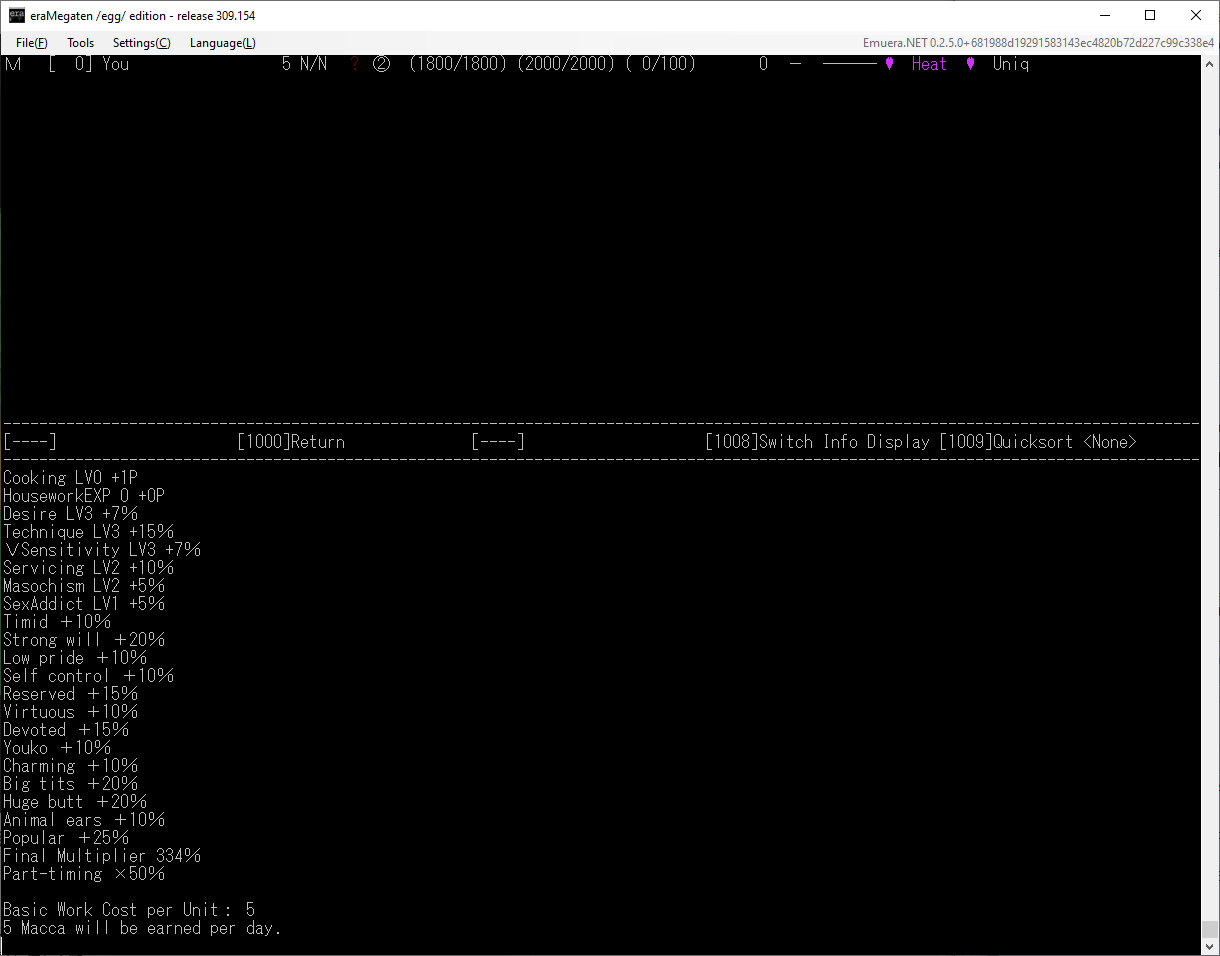The image size is (1220, 956).
Task: Click the 'Reserved +15%' line
Action: 70,694
